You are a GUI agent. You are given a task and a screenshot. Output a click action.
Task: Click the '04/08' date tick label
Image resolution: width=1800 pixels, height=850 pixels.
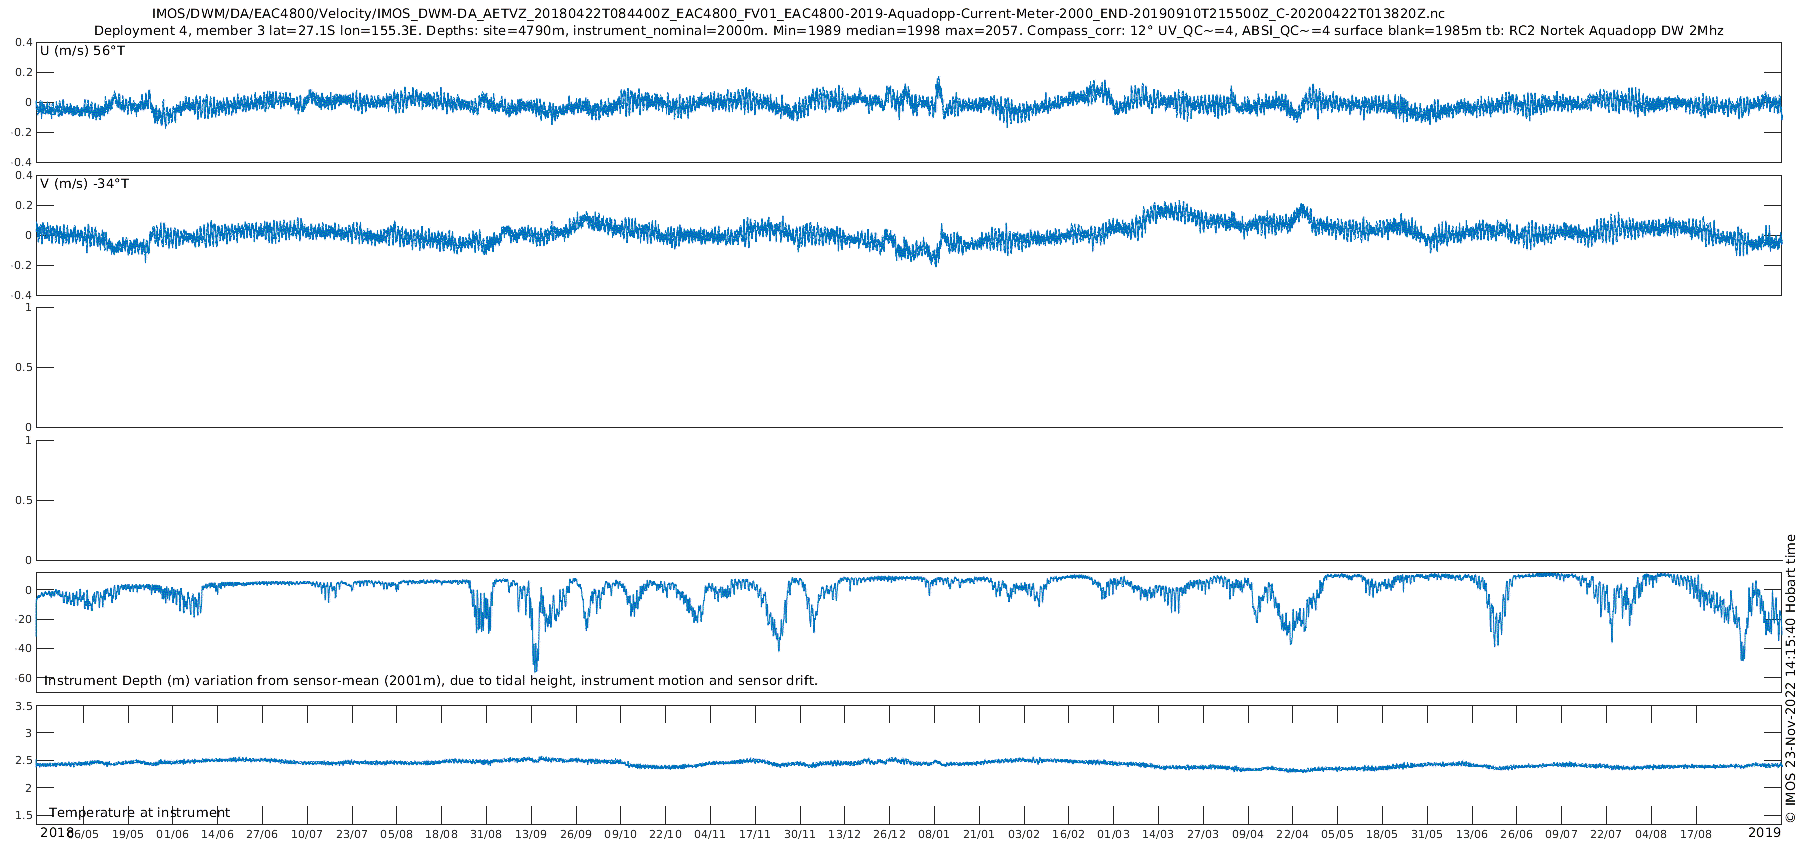(1651, 834)
